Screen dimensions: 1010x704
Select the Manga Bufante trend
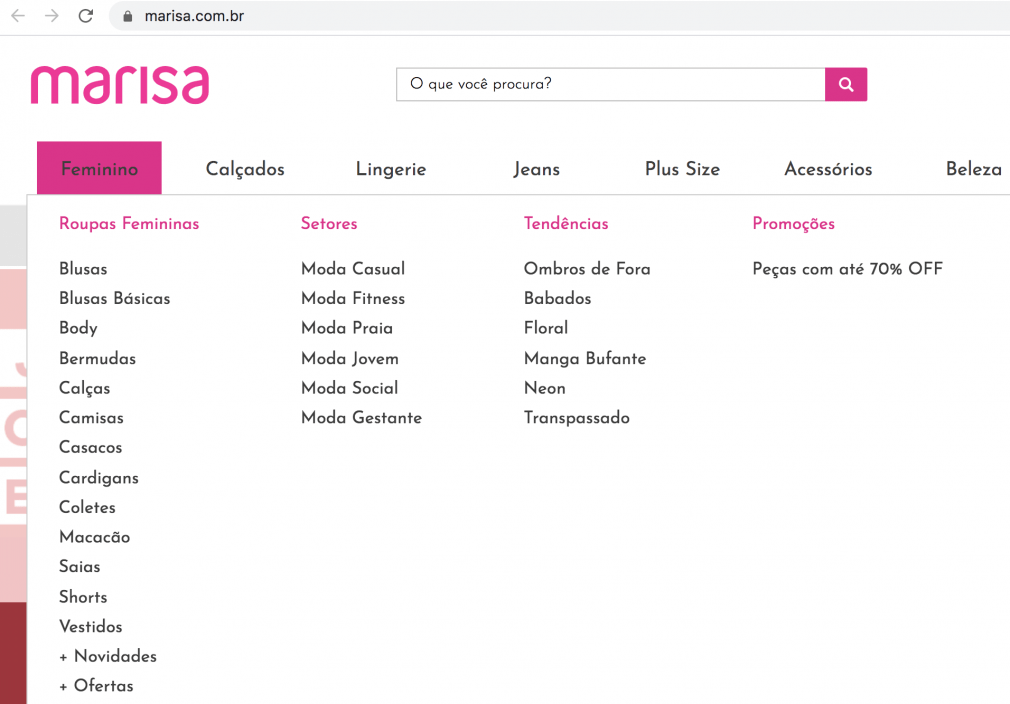click(585, 358)
